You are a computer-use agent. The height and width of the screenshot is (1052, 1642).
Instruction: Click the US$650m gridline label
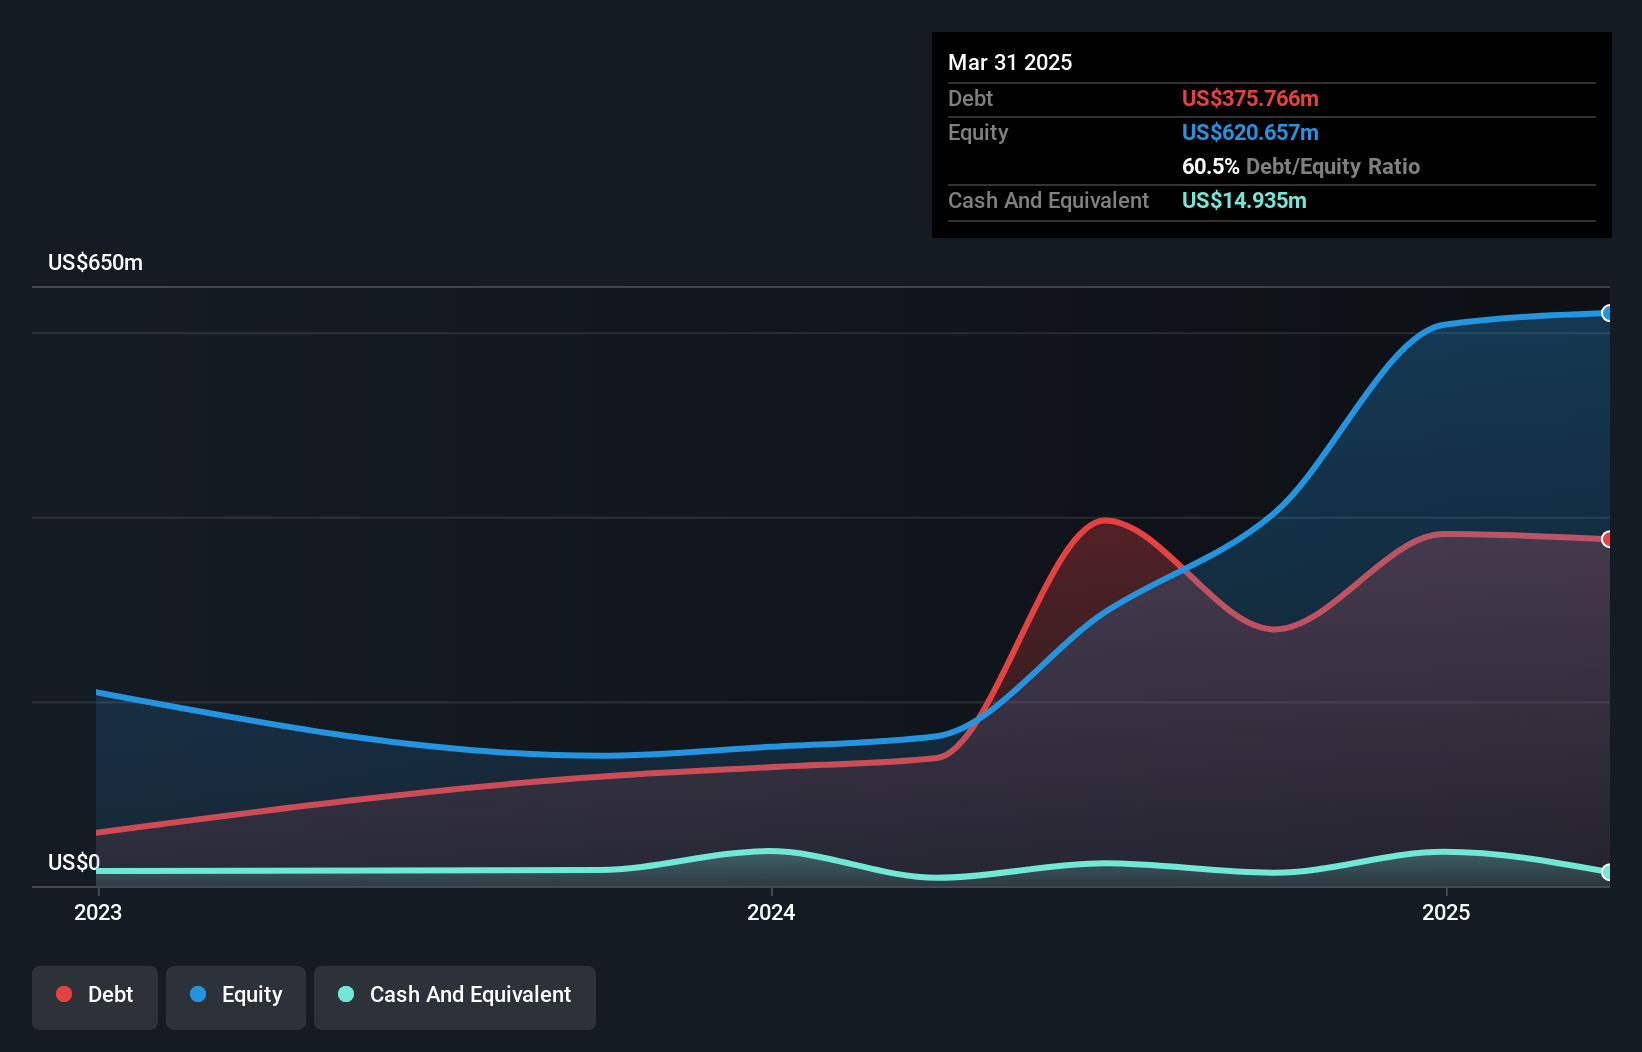(95, 262)
